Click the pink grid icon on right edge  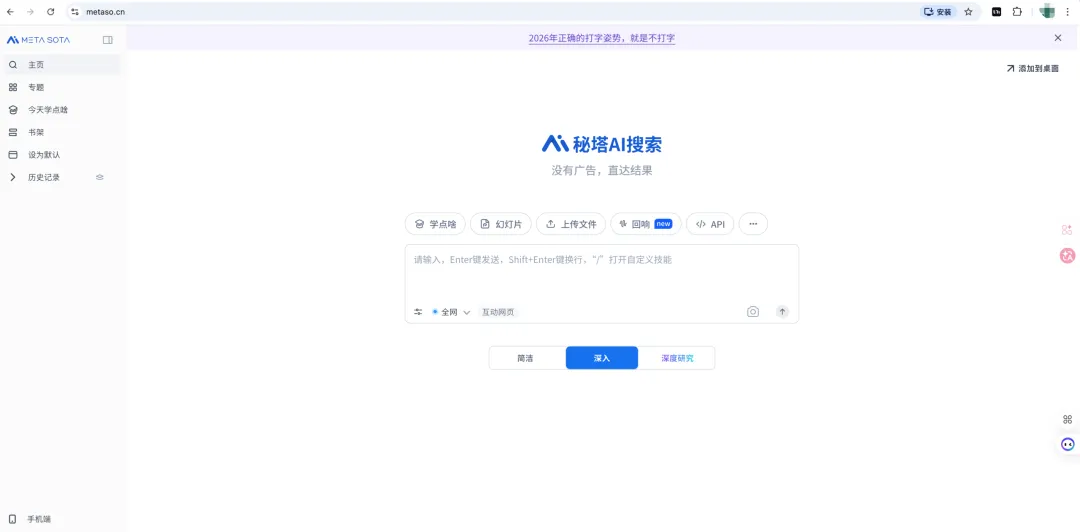(1067, 230)
